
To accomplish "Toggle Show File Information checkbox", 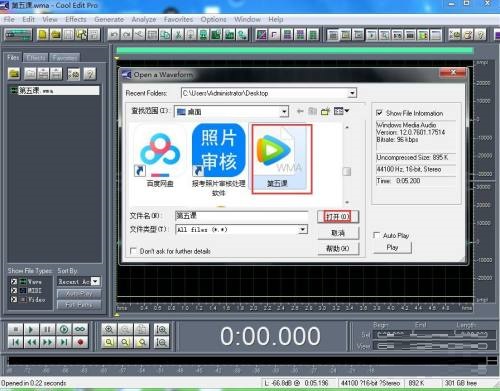I will pyautogui.click(x=379, y=113).
